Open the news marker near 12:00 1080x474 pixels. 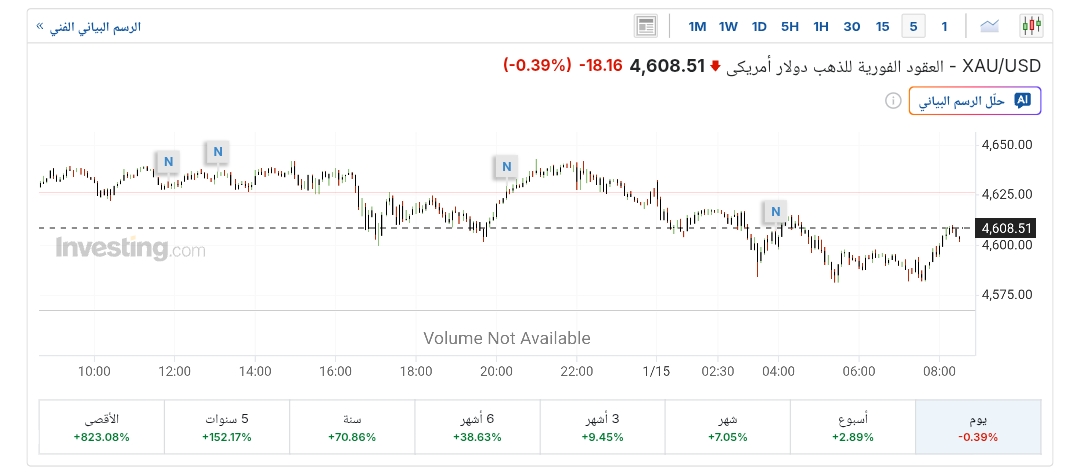[168, 161]
